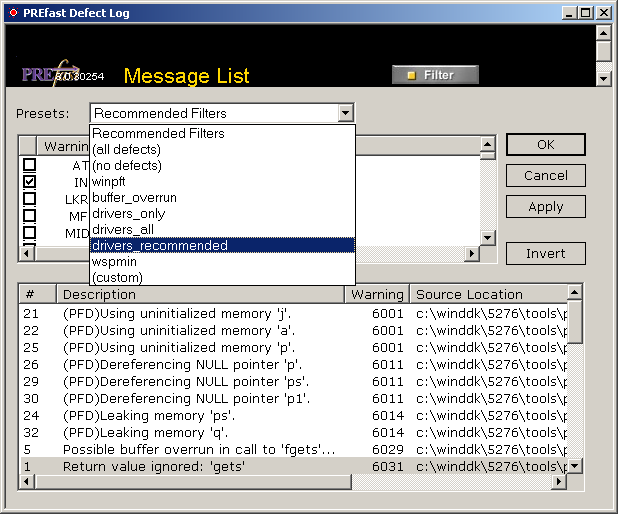Sort by # column header

tap(38, 294)
